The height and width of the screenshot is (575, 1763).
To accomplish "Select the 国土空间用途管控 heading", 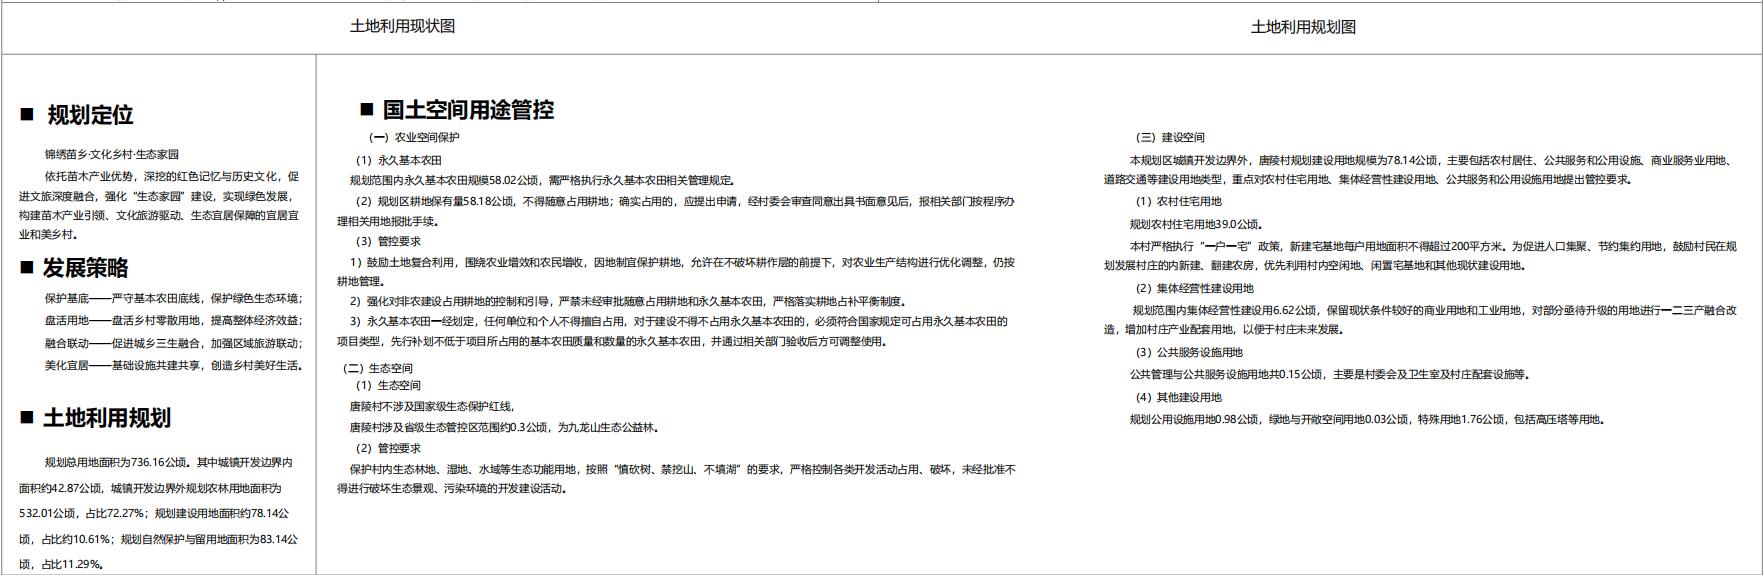I will tap(467, 110).
